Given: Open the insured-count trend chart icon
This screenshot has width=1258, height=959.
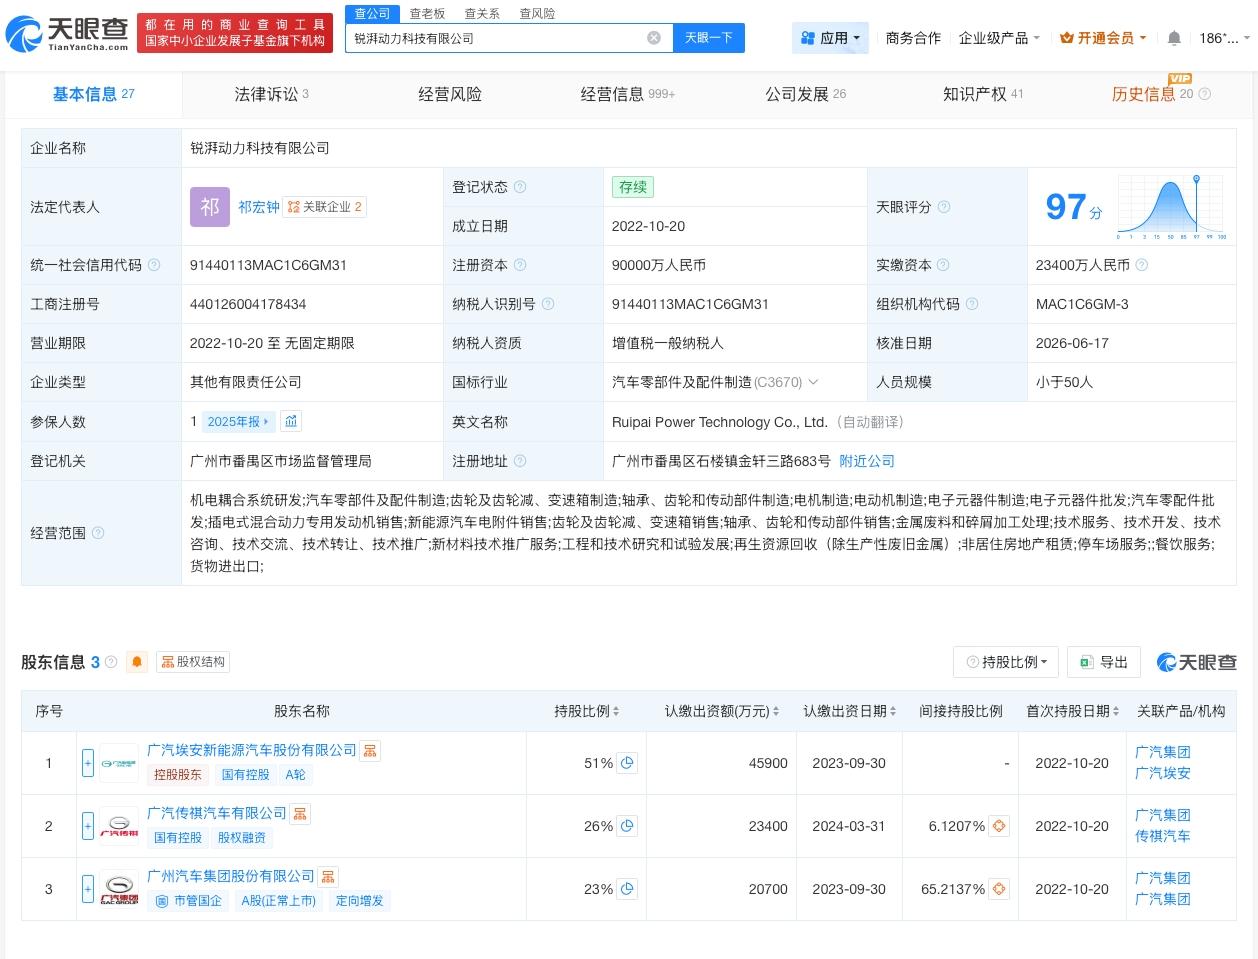Looking at the screenshot, I should click(x=291, y=421).
